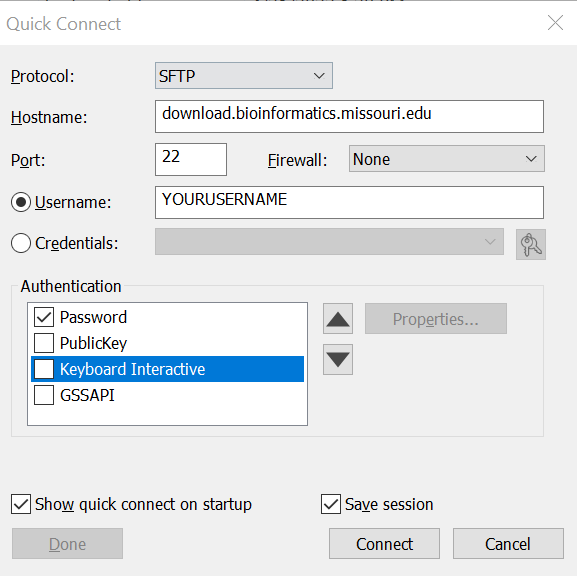The image size is (577, 576).
Task: Click the Port number field
Action: click(x=191, y=159)
